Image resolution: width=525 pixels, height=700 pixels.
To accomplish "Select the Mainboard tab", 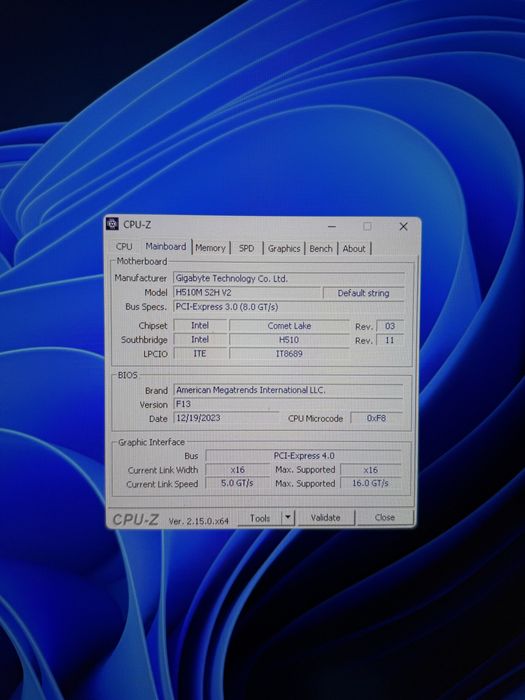I will click(166, 246).
